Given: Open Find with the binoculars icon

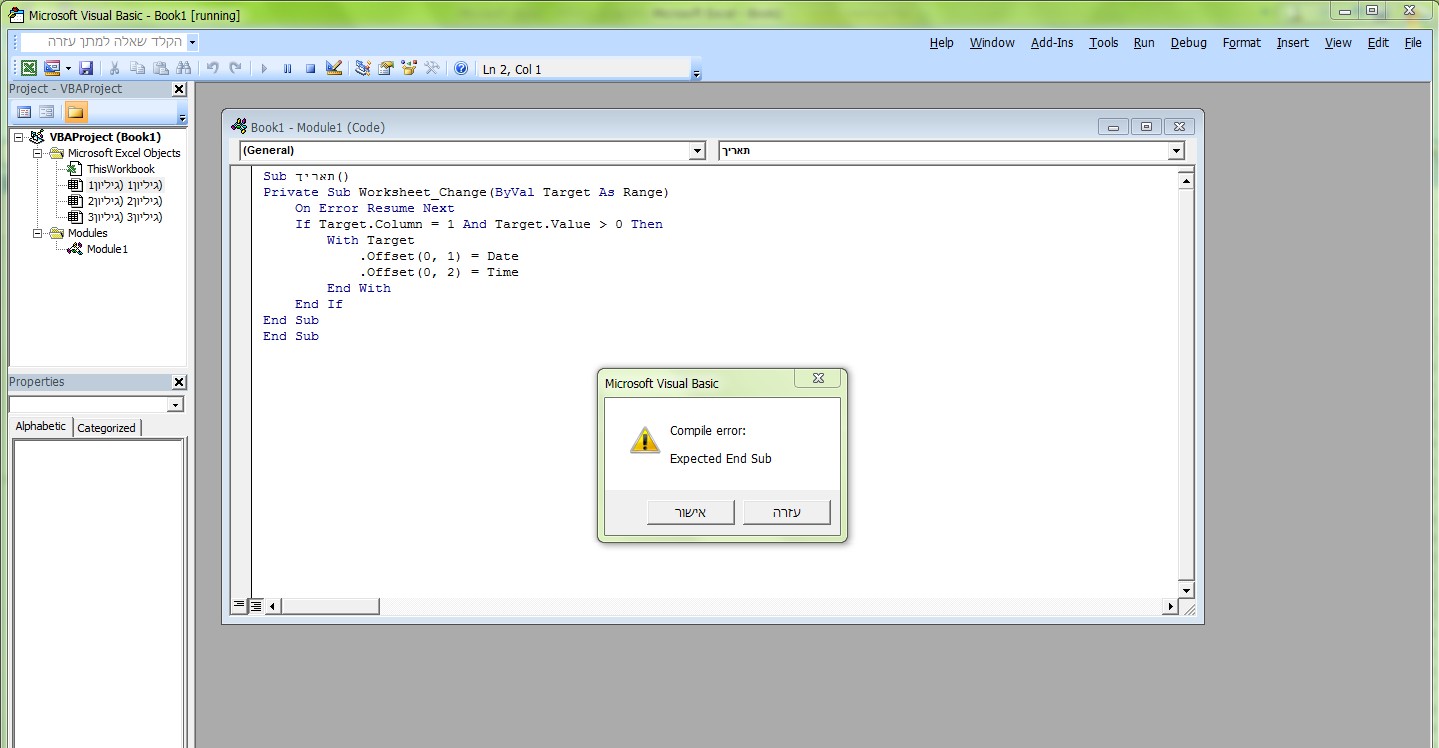Looking at the screenshot, I should (183, 68).
